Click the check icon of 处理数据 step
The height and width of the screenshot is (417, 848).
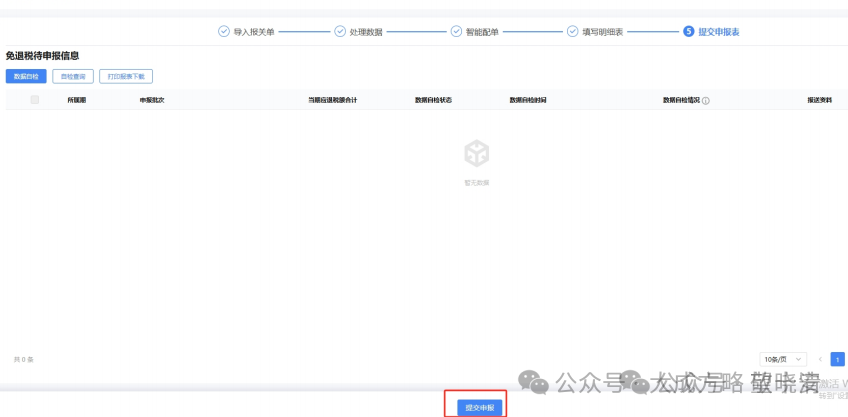coord(340,31)
